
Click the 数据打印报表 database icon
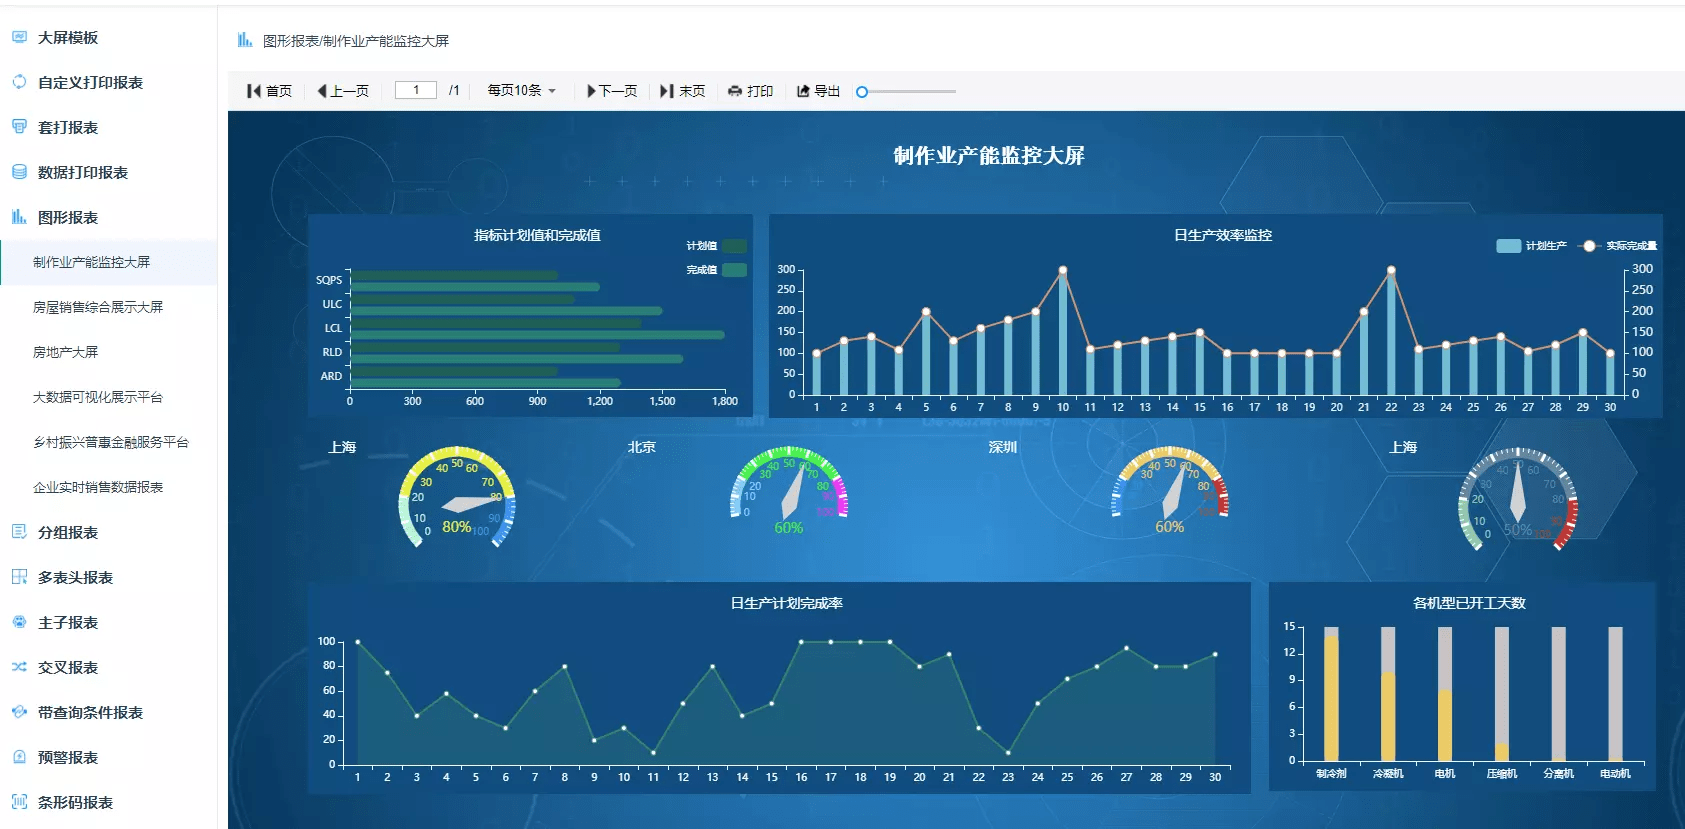(x=19, y=172)
